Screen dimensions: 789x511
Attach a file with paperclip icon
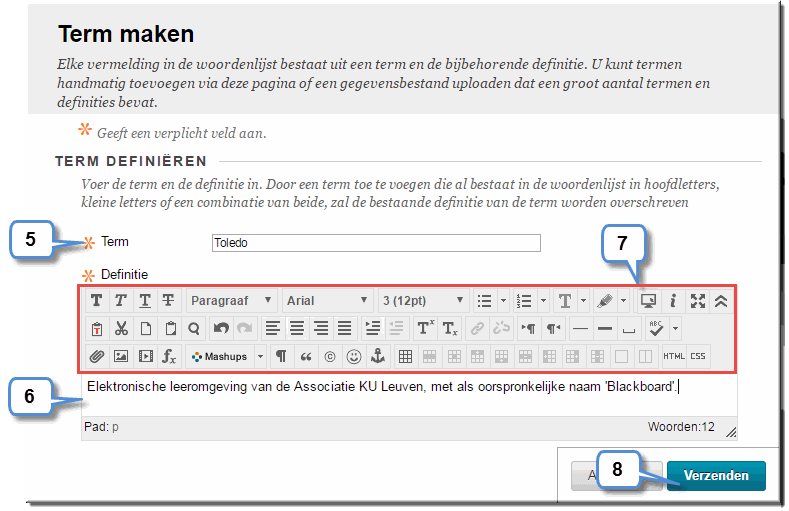pos(97,357)
